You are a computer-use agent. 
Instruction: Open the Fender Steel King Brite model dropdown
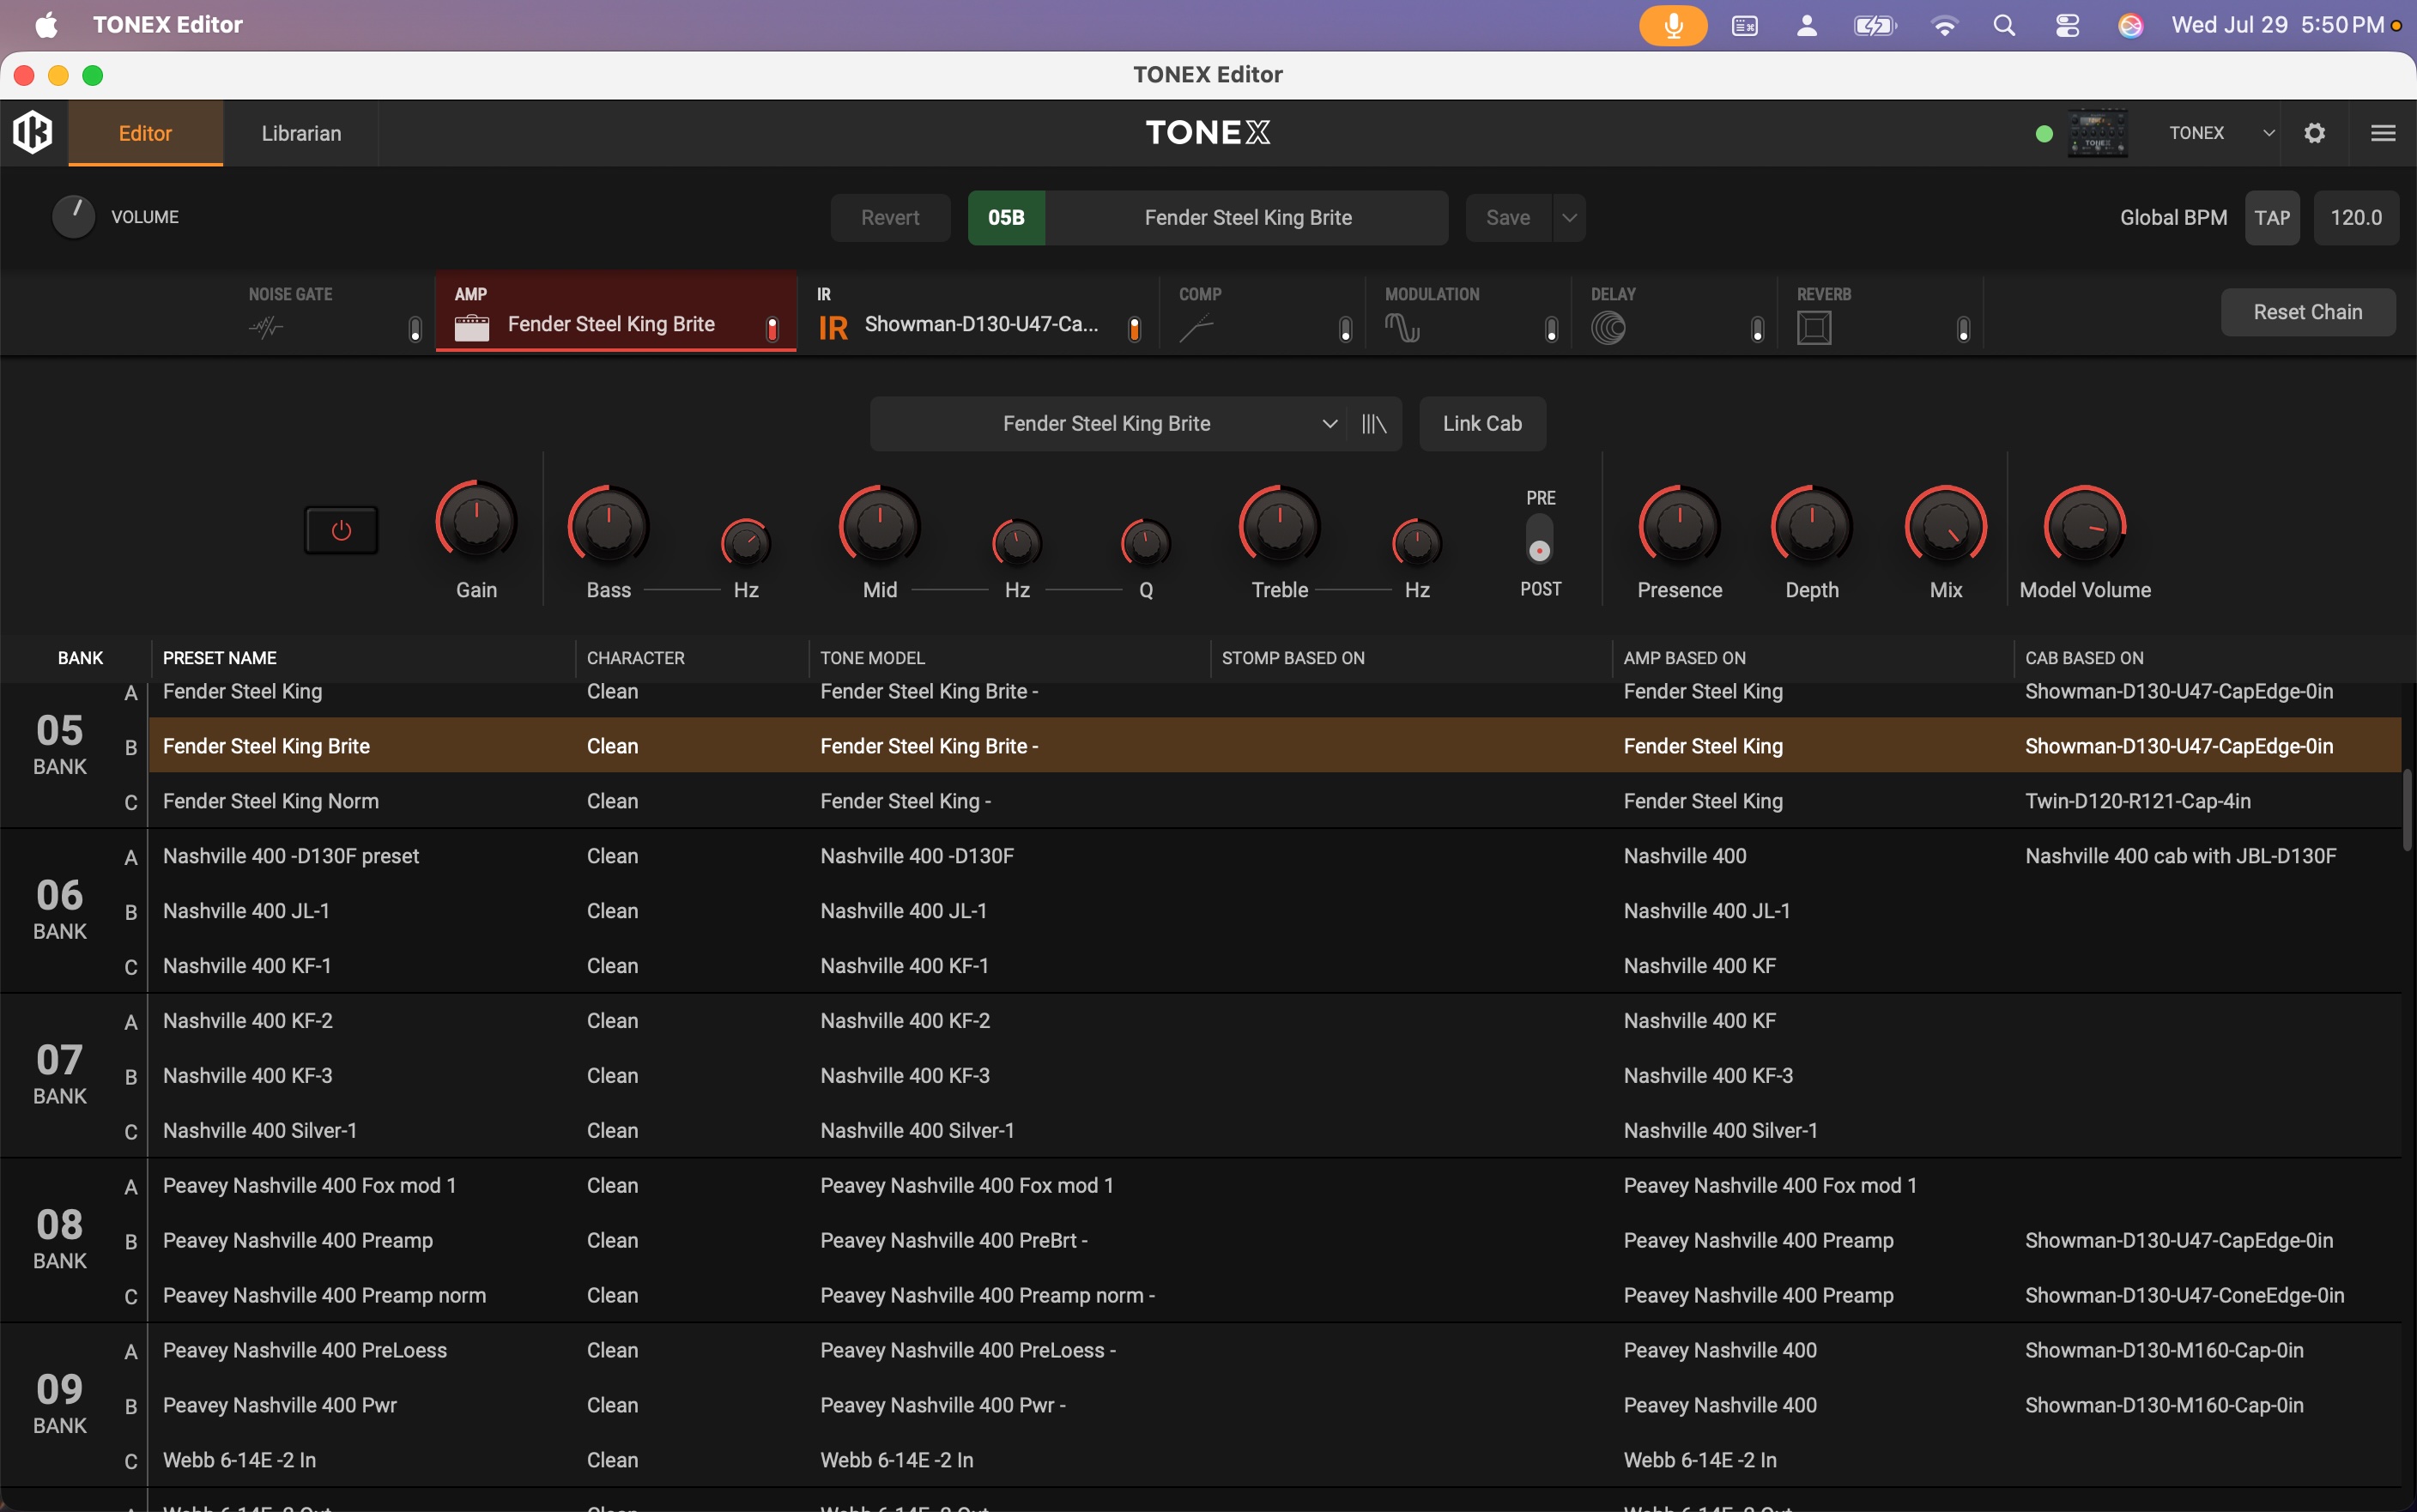[x=1107, y=424]
